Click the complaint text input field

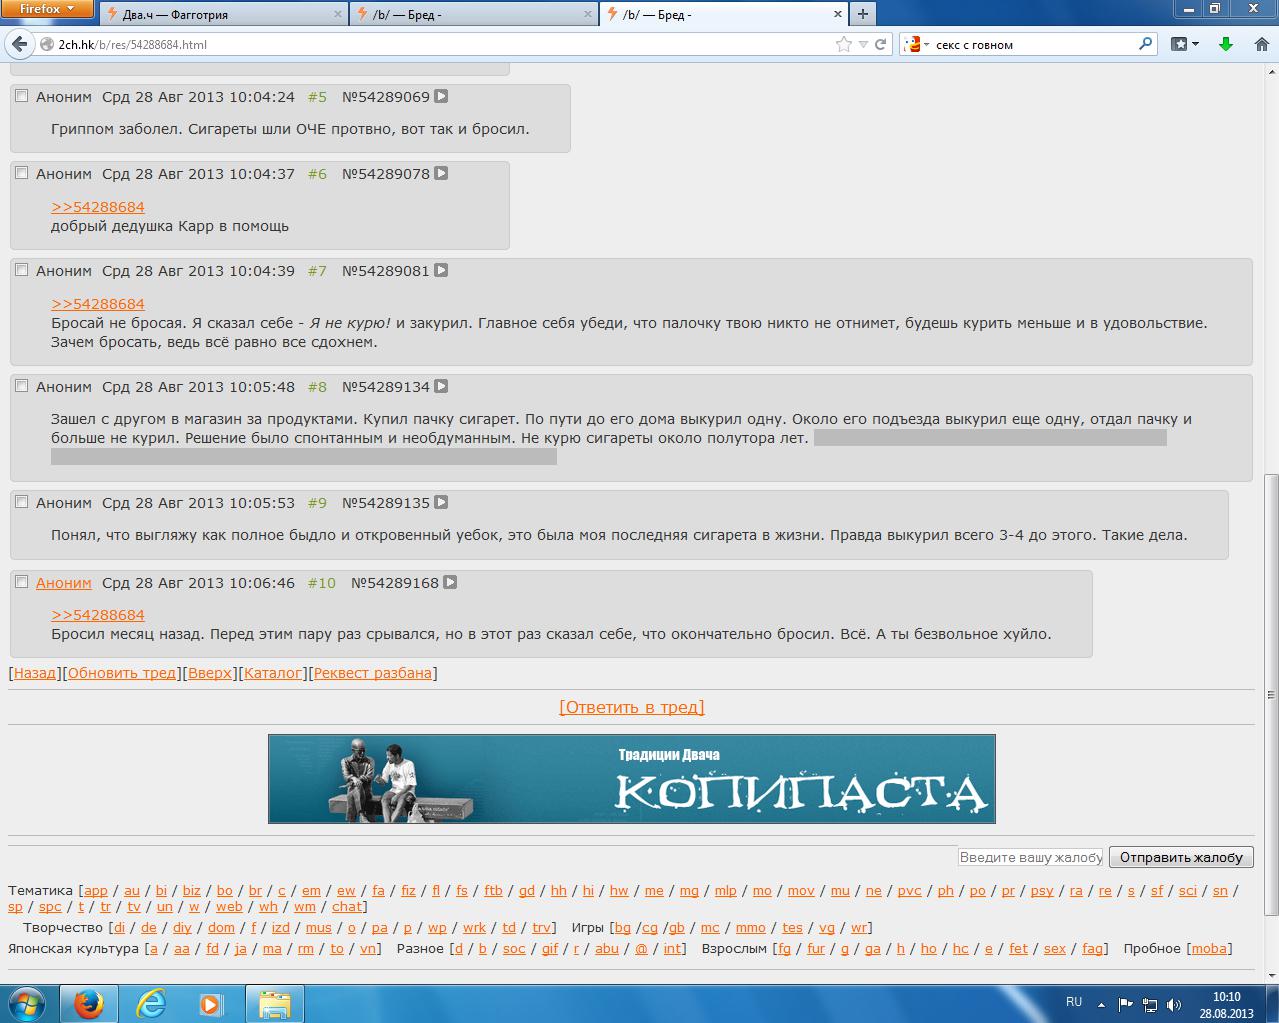point(1030,857)
